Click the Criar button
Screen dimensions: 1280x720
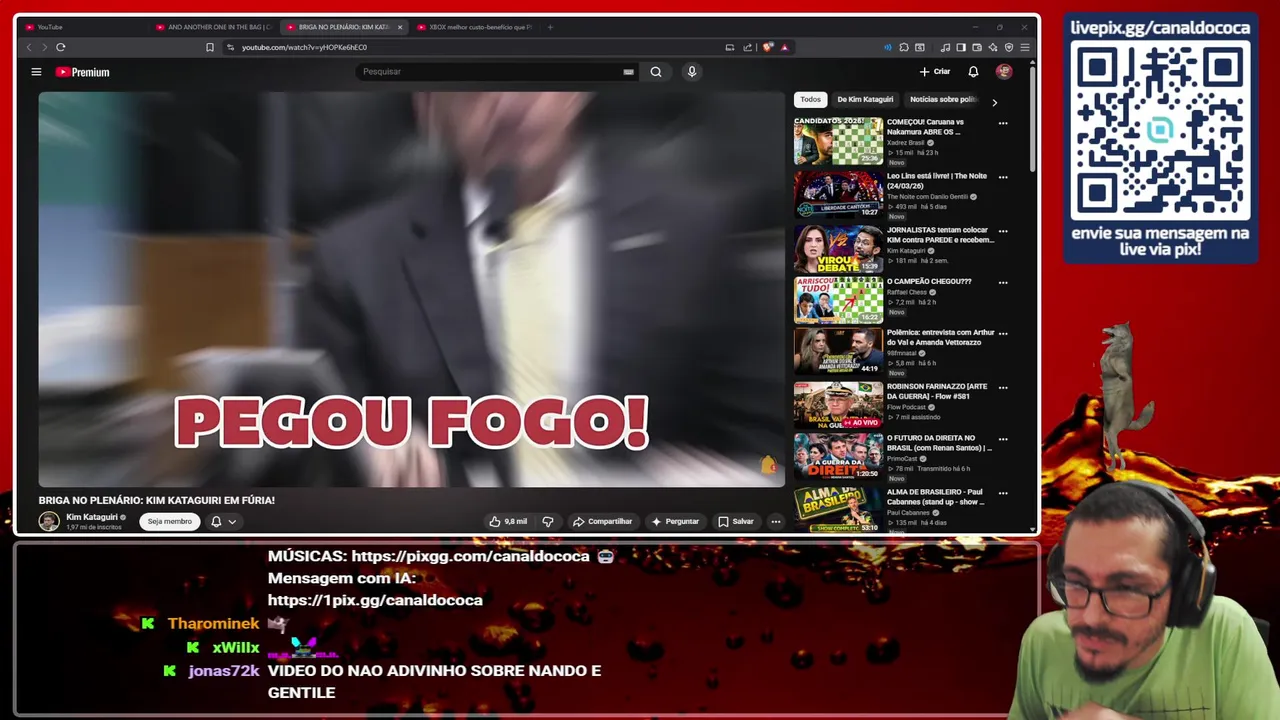[935, 72]
